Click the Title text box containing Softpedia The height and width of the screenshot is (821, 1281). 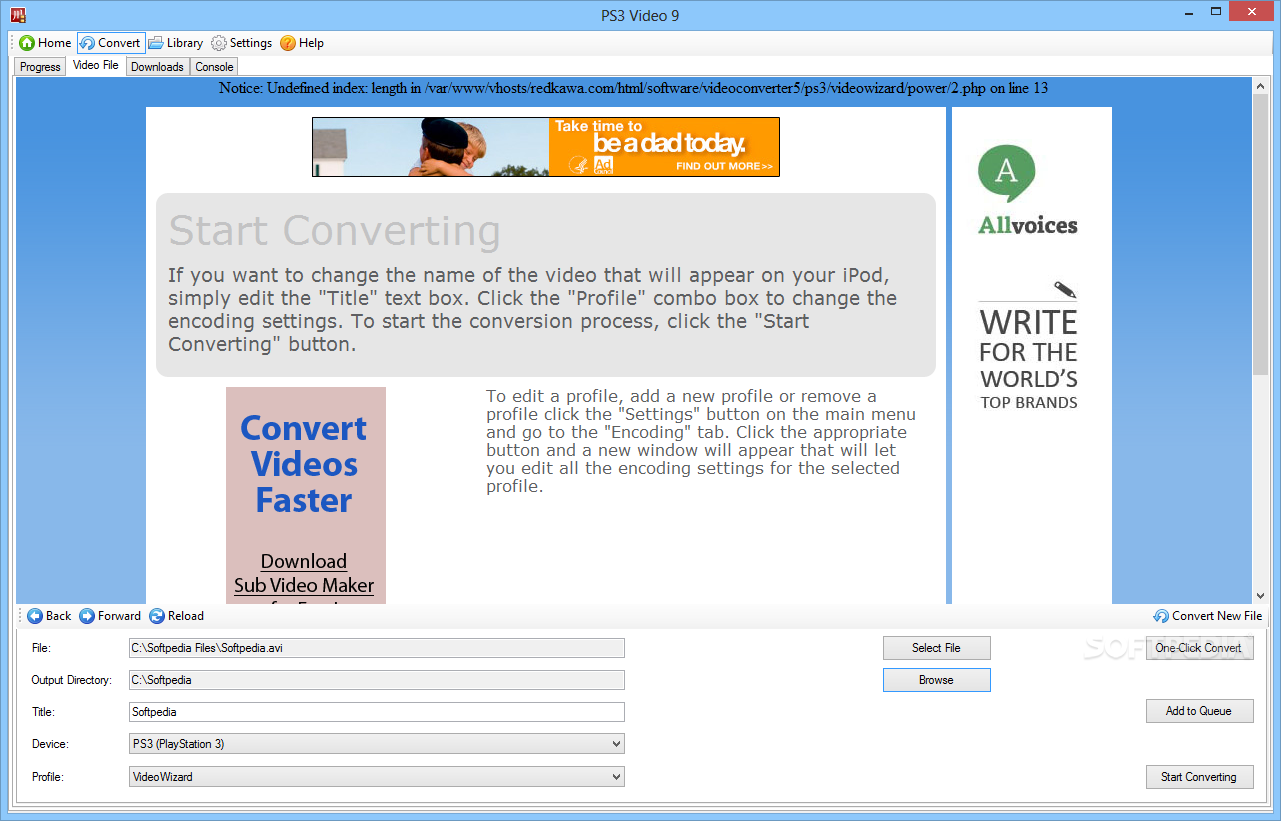click(377, 712)
